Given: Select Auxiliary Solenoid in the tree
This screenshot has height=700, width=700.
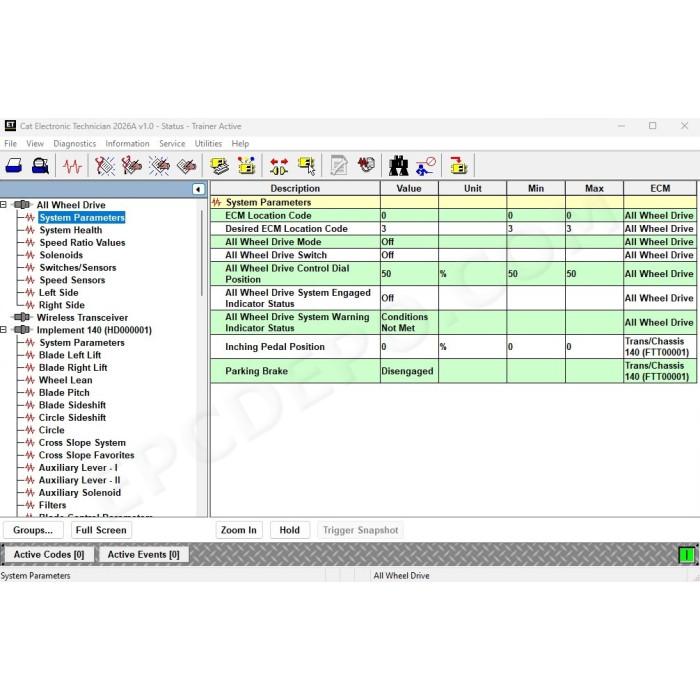Looking at the screenshot, I should tap(79, 492).
